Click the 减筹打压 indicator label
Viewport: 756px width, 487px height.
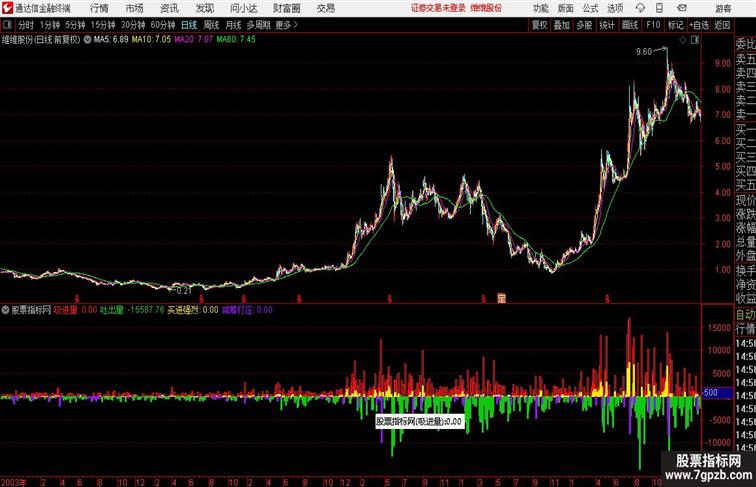tap(237, 310)
